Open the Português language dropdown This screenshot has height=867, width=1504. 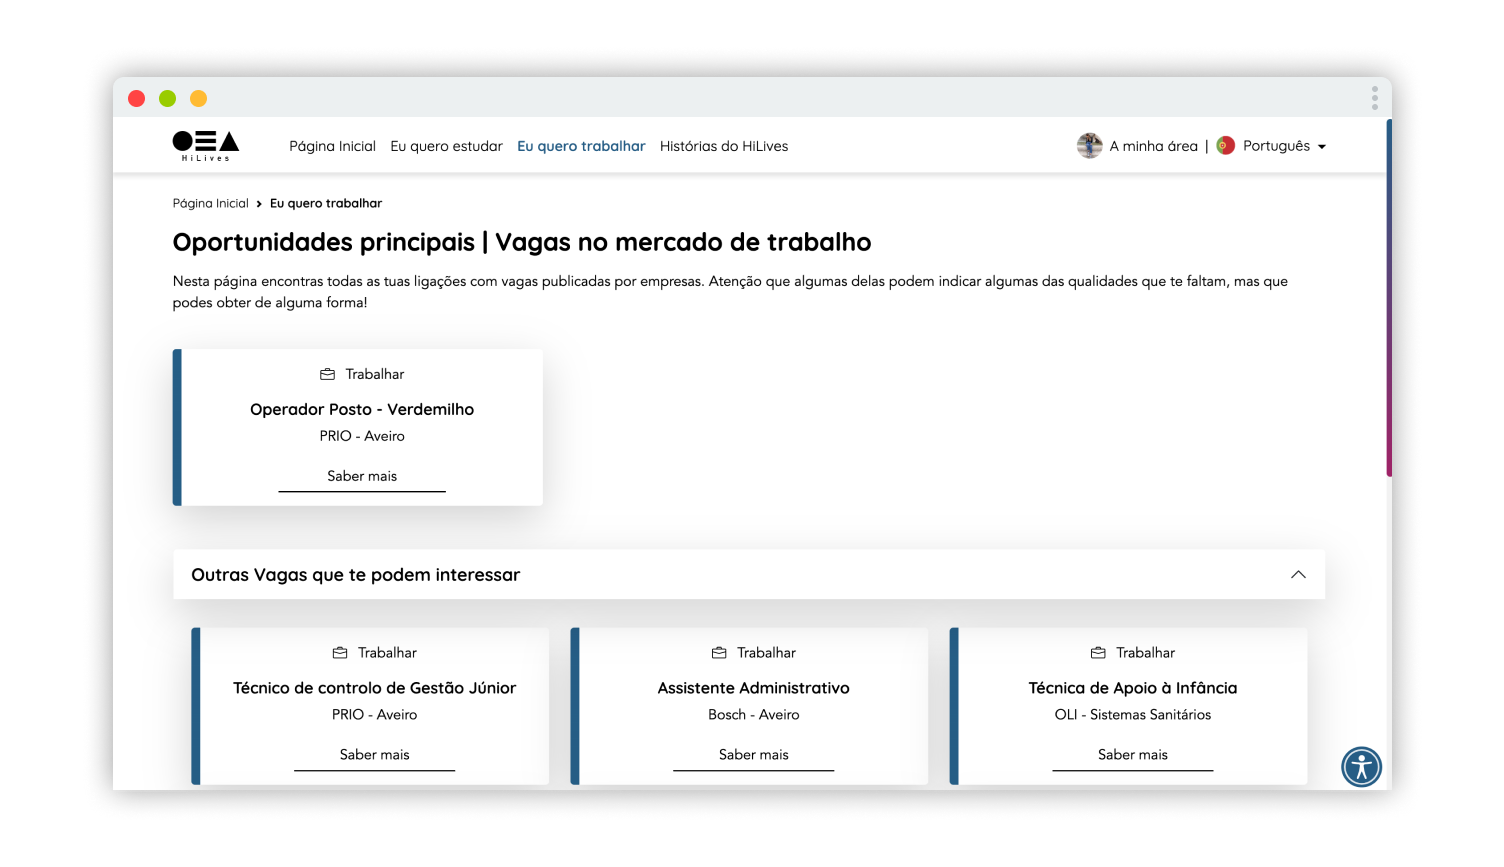pos(1284,146)
